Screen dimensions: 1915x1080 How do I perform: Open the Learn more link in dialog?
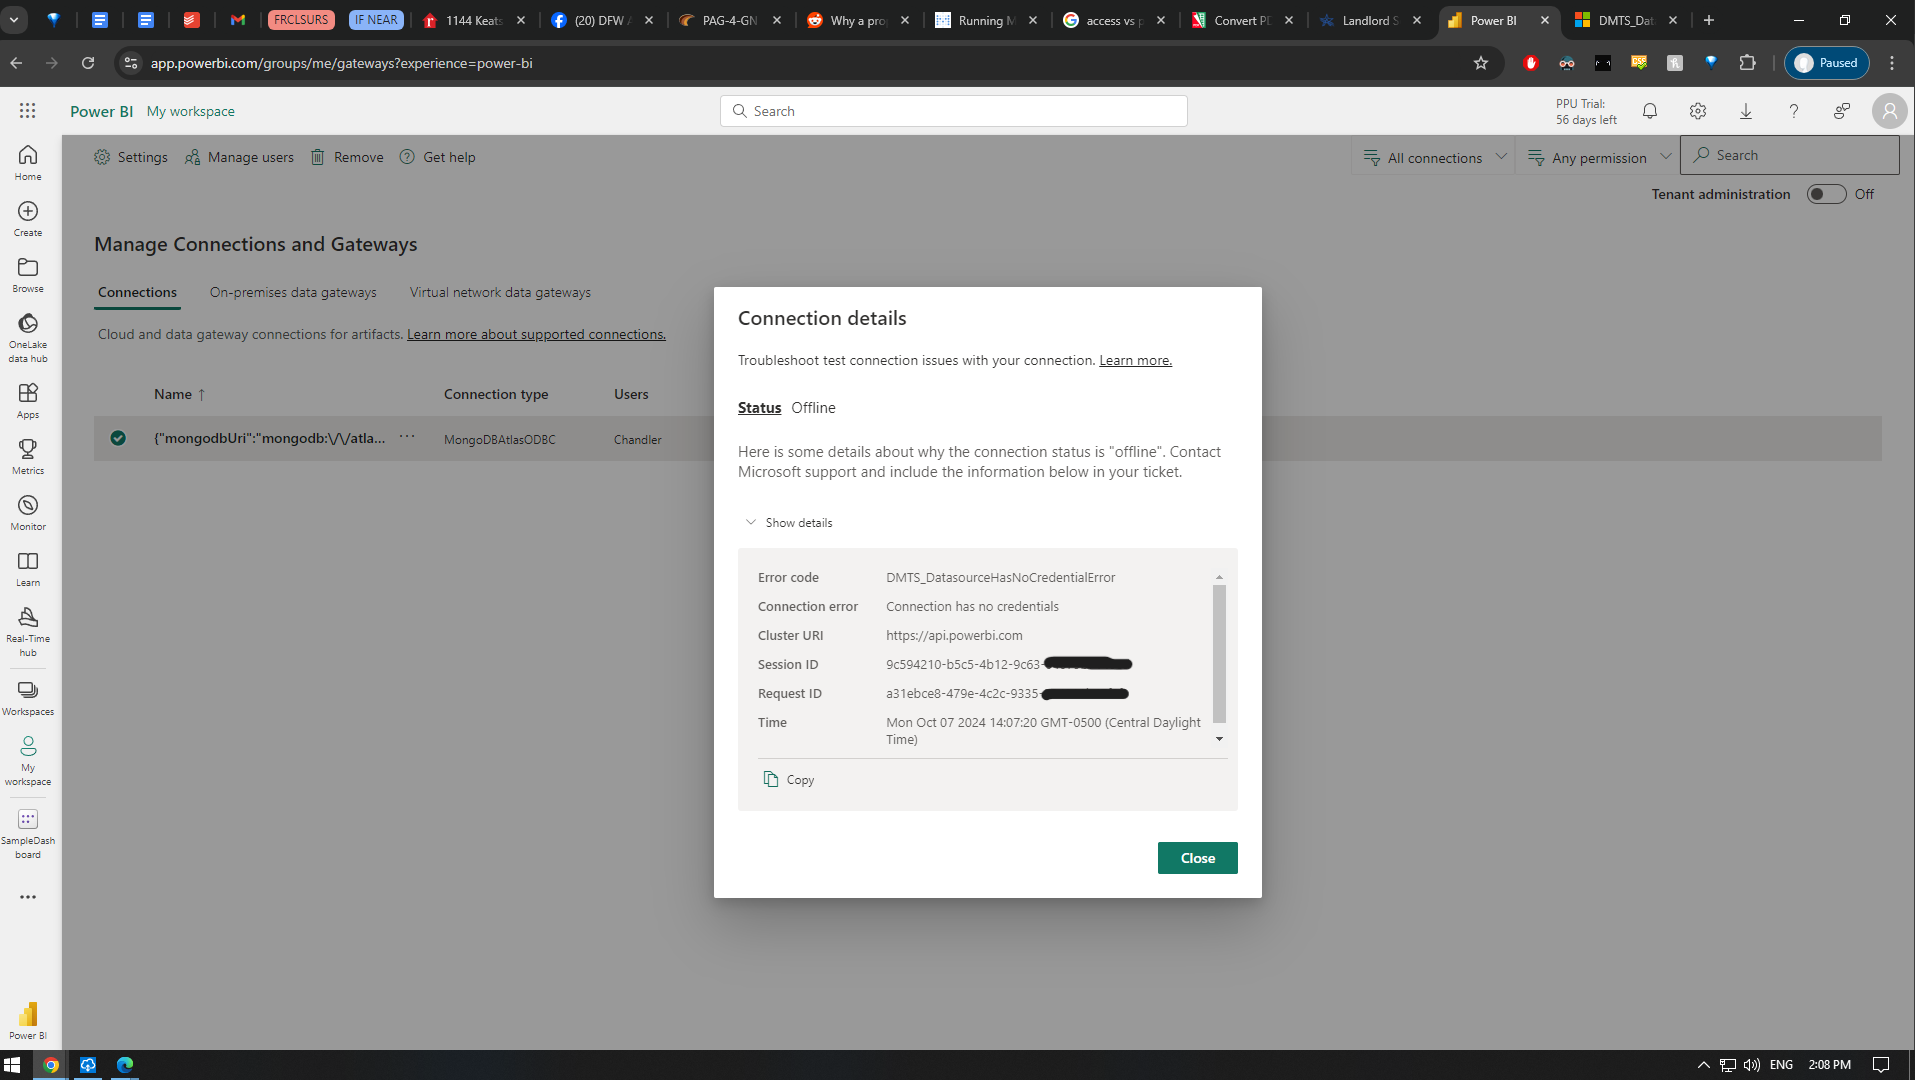click(x=1135, y=360)
